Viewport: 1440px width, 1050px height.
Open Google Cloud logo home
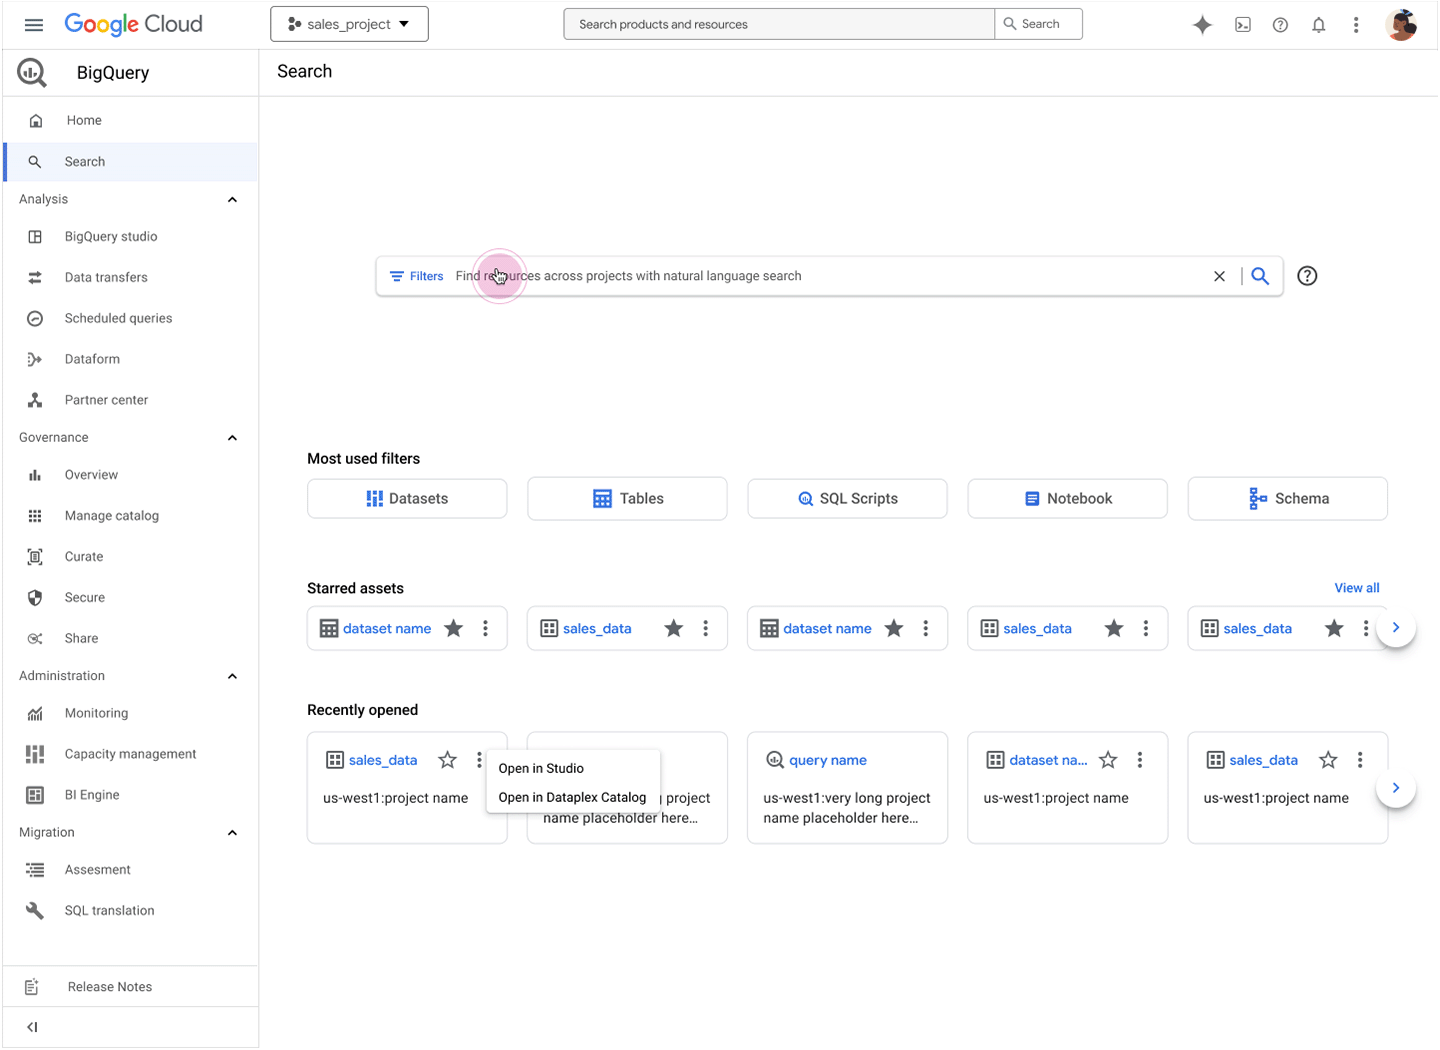pyautogui.click(x=133, y=24)
